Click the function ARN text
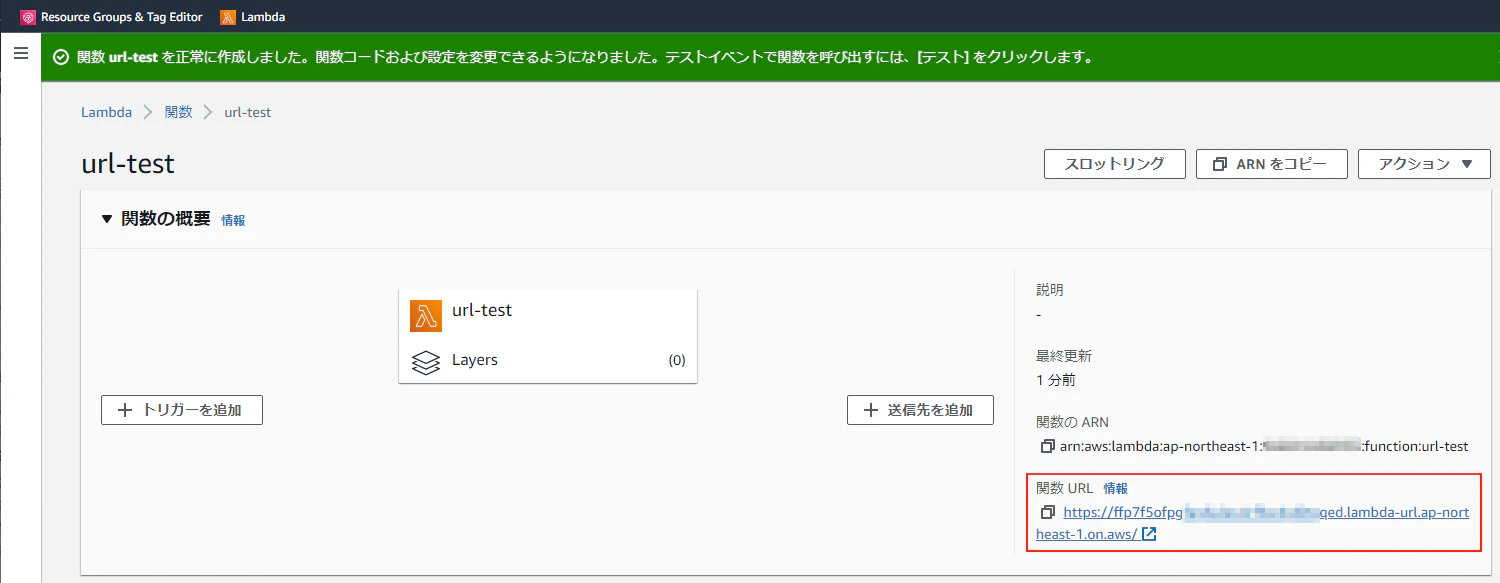 click(x=1264, y=446)
